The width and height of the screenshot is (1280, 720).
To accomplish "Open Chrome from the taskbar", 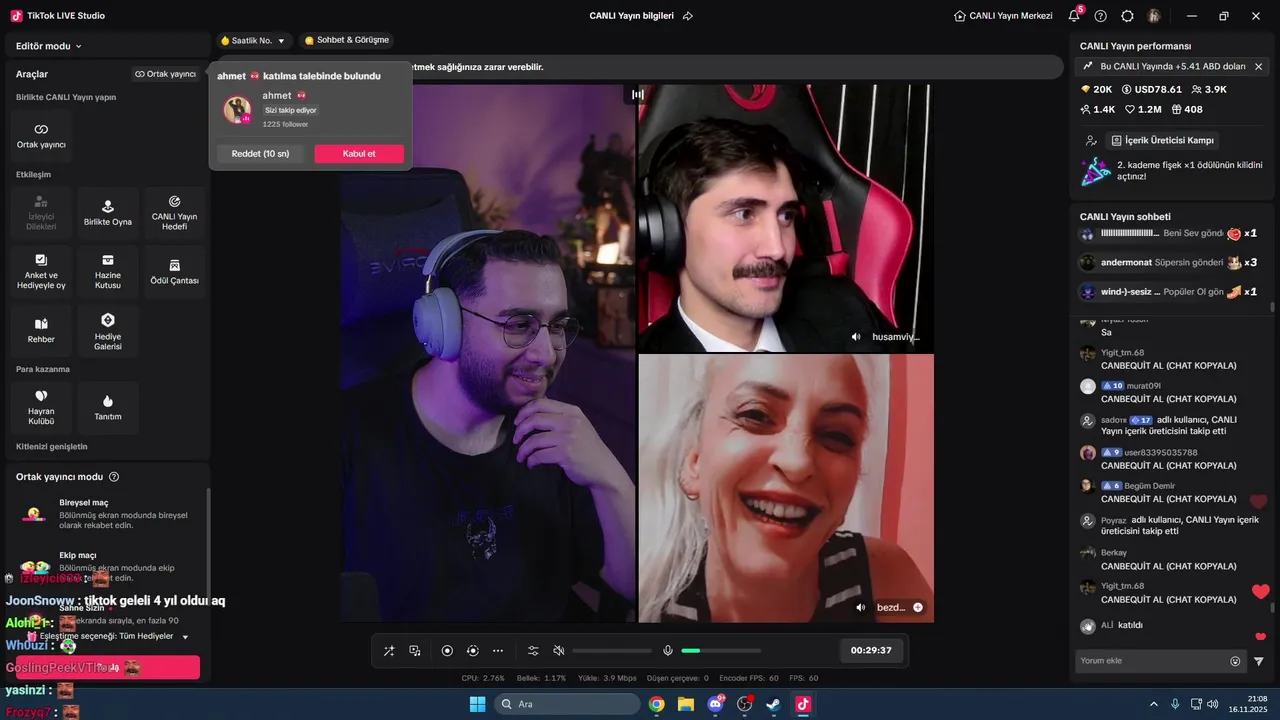I will pyautogui.click(x=656, y=704).
